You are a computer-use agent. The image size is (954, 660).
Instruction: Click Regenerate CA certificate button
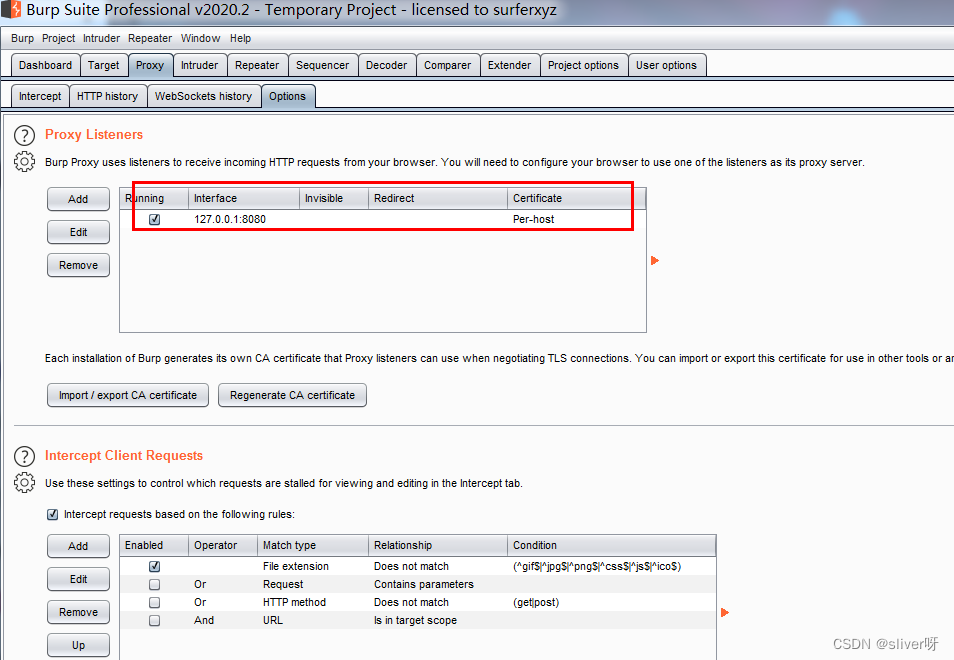coord(293,395)
